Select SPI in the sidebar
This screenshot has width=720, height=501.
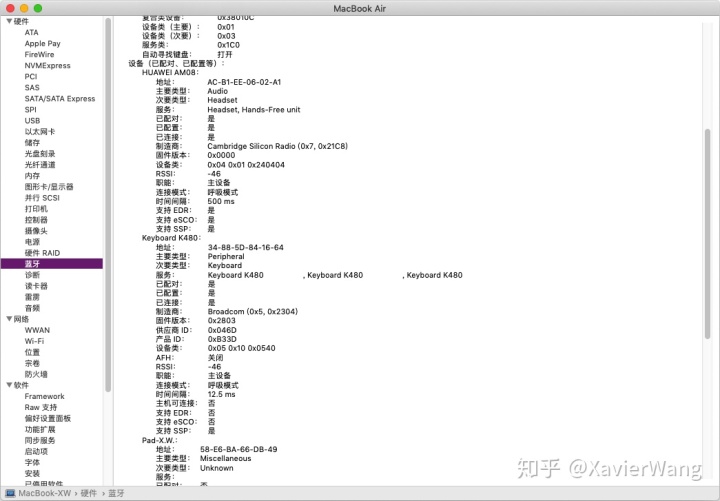30,109
